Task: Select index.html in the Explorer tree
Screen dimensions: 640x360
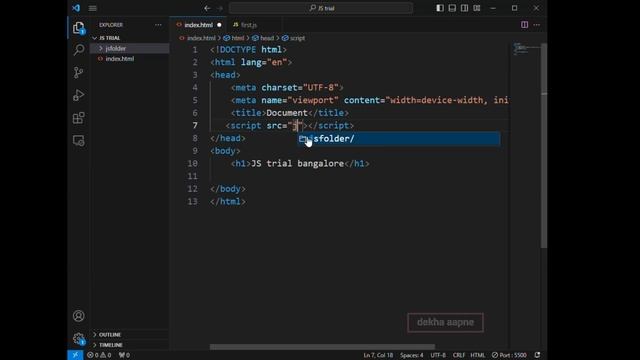Action: tap(130, 59)
